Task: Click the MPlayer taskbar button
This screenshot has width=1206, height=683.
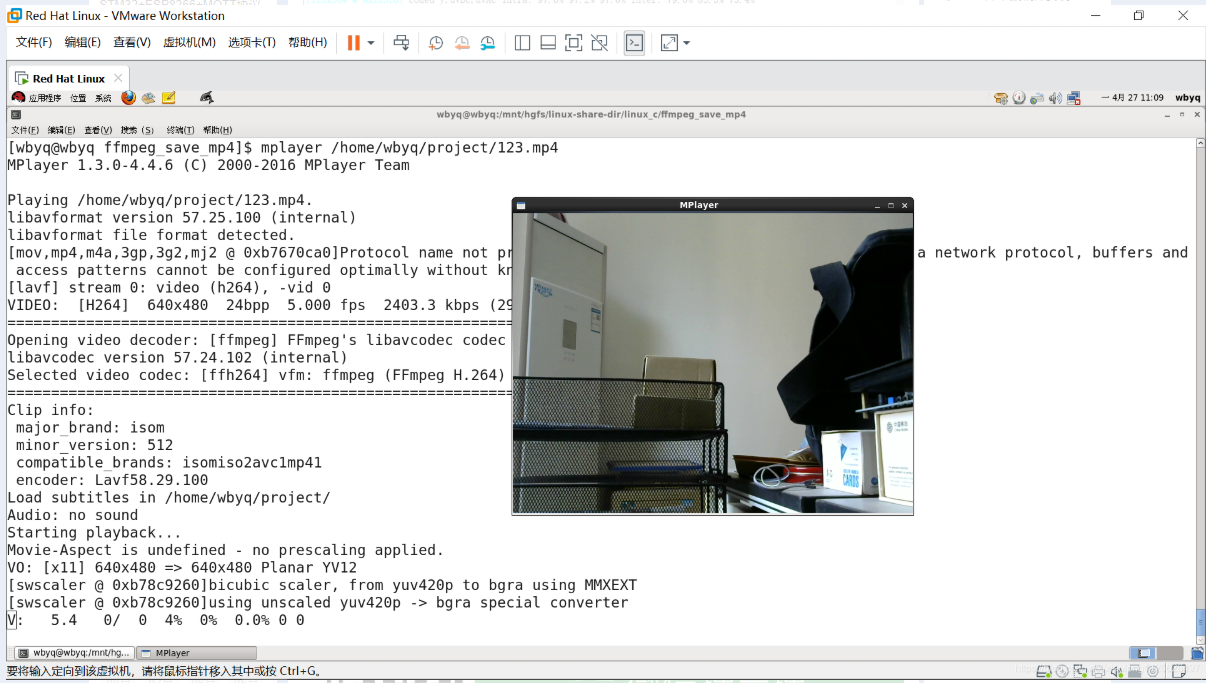Action: (195, 653)
